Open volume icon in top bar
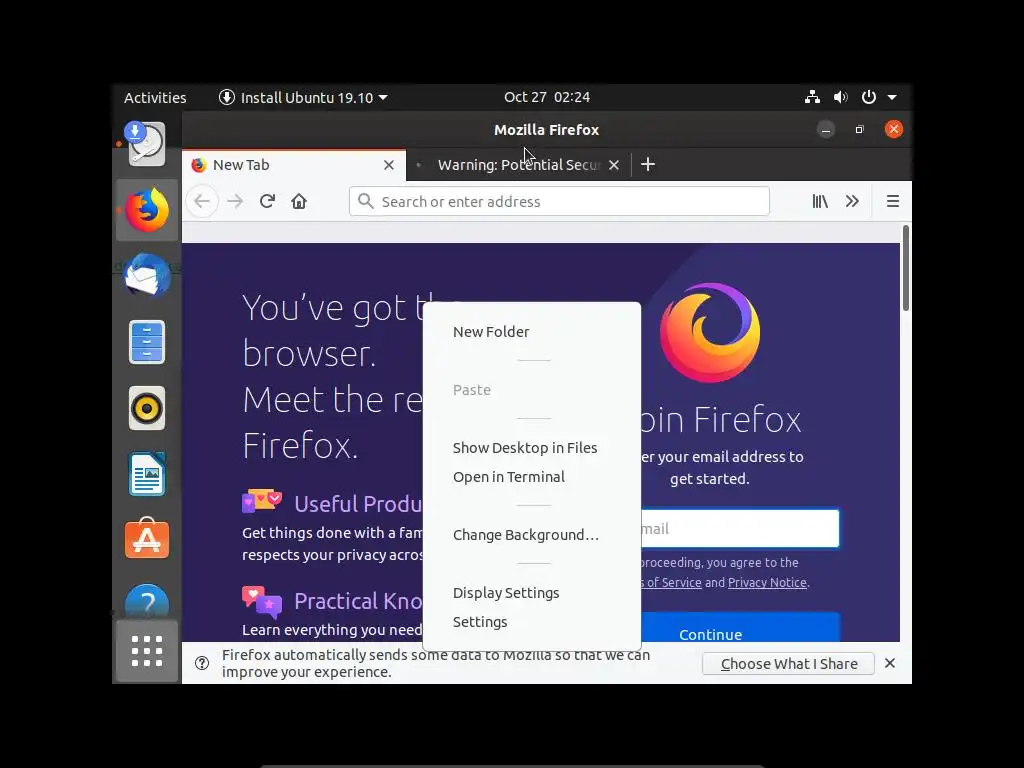The image size is (1024, 768). click(840, 97)
